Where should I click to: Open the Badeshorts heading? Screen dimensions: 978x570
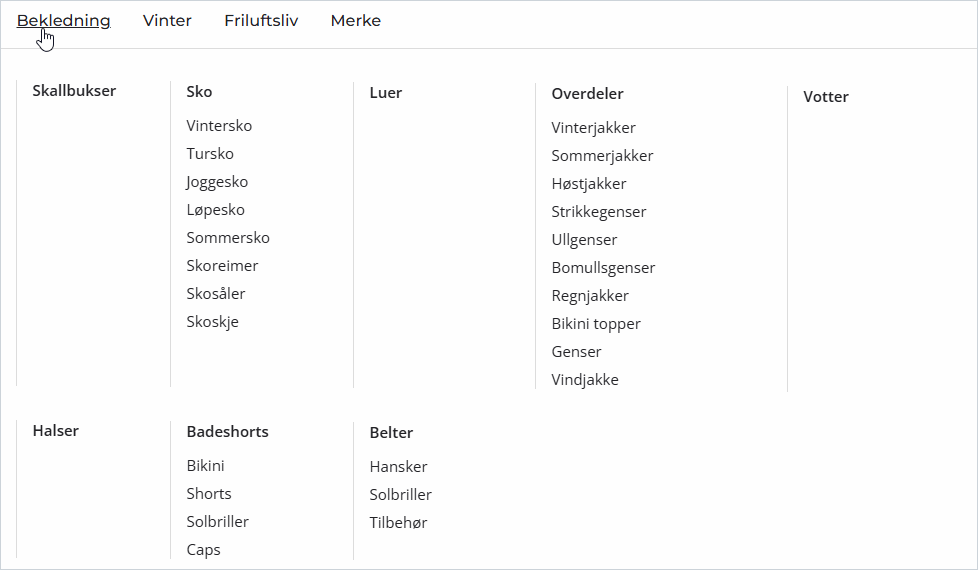click(227, 432)
